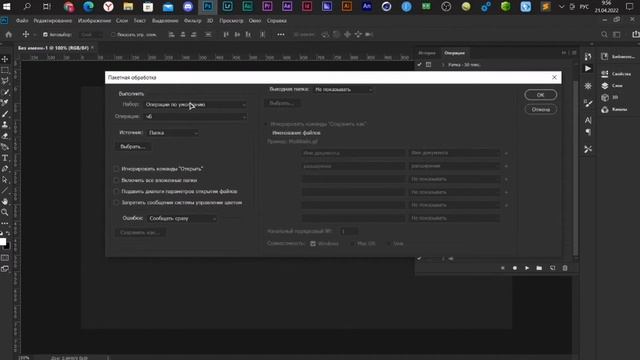Open the 'Фильтр' menu
The width and height of the screenshot is (640, 360).
(193, 20)
